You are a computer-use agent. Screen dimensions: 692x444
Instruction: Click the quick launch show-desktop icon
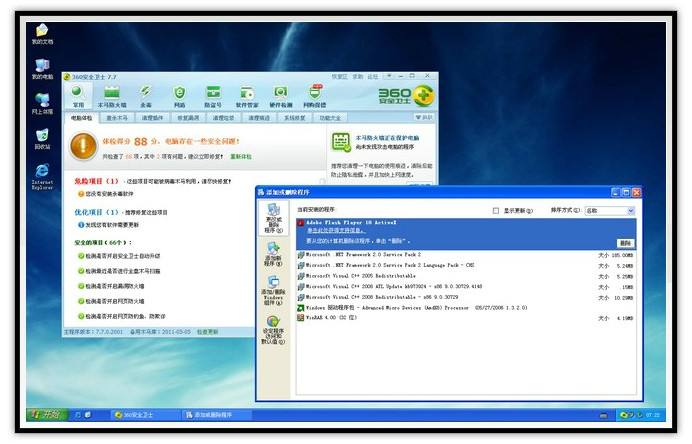(x=88, y=415)
